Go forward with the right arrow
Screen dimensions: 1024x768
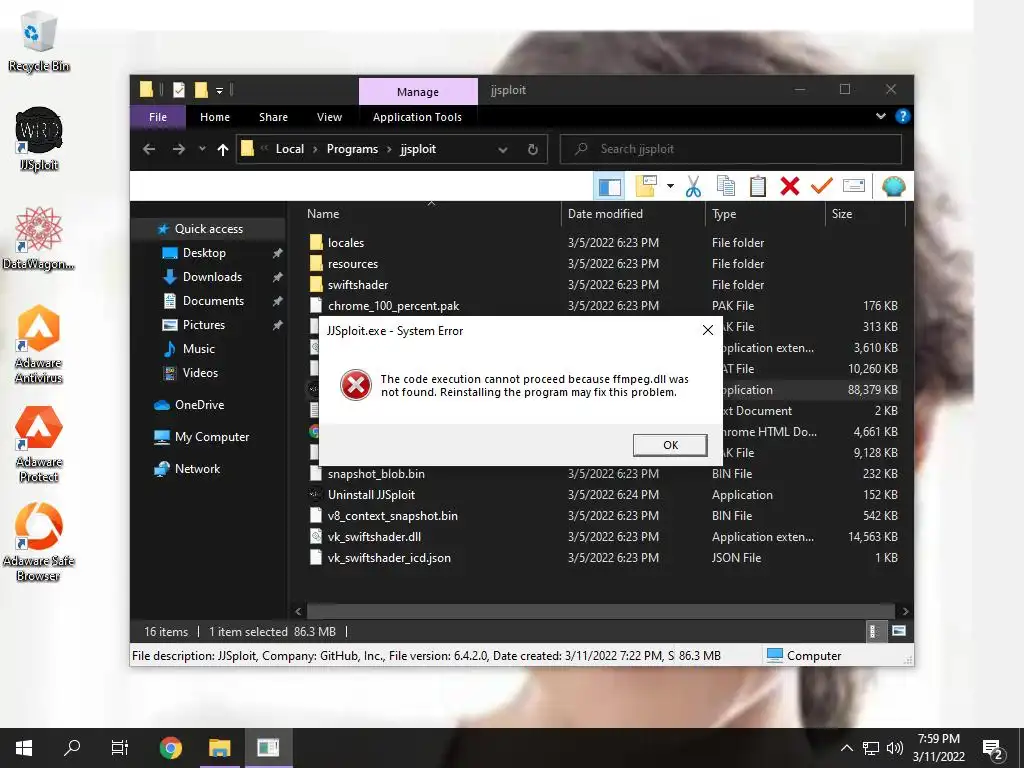(178, 149)
